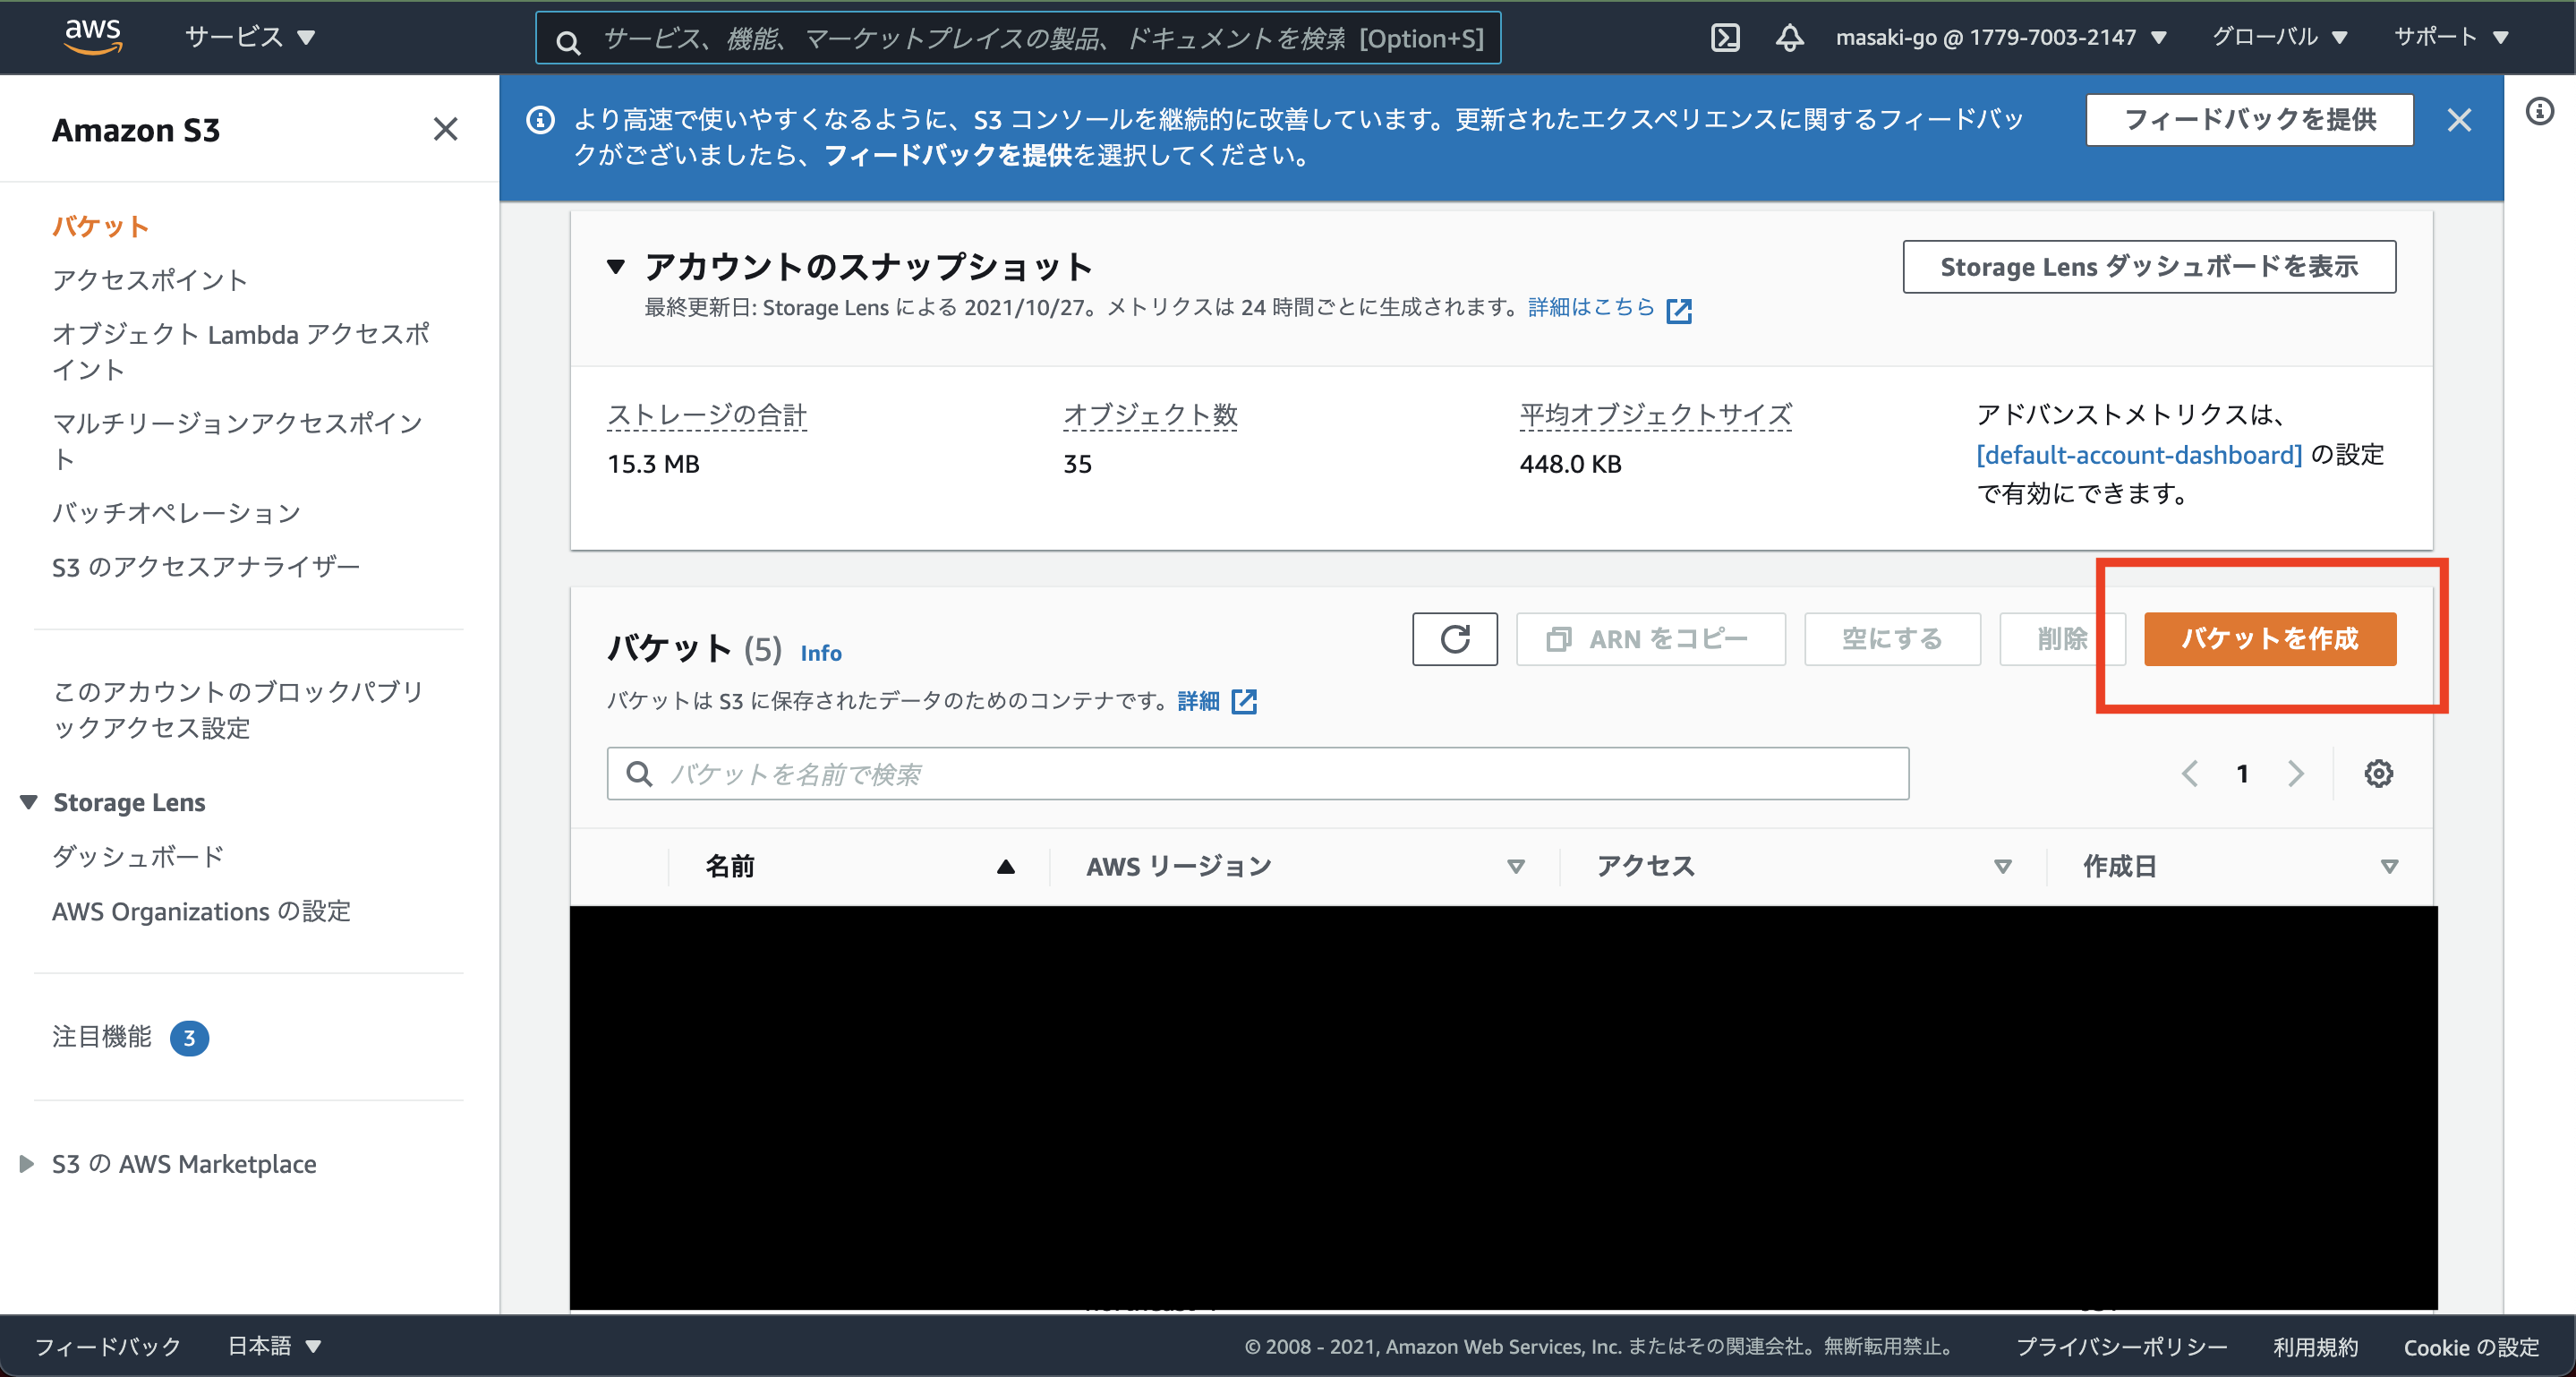This screenshot has height=1377, width=2576.
Task: Toggle the アクセス column sort
Action: 2002,866
